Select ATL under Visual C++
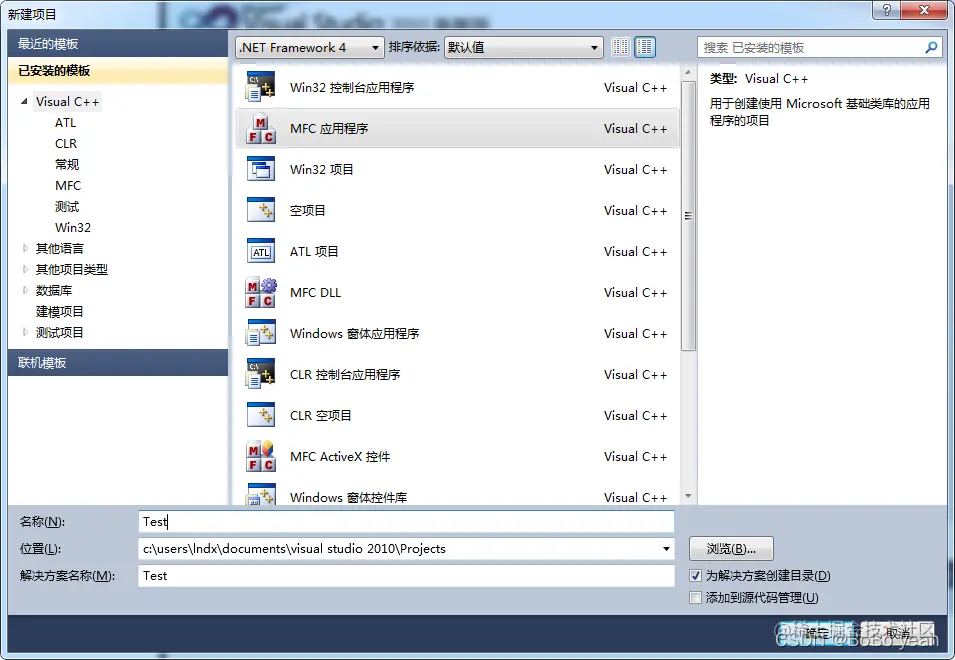The height and width of the screenshot is (660, 955). click(x=65, y=122)
